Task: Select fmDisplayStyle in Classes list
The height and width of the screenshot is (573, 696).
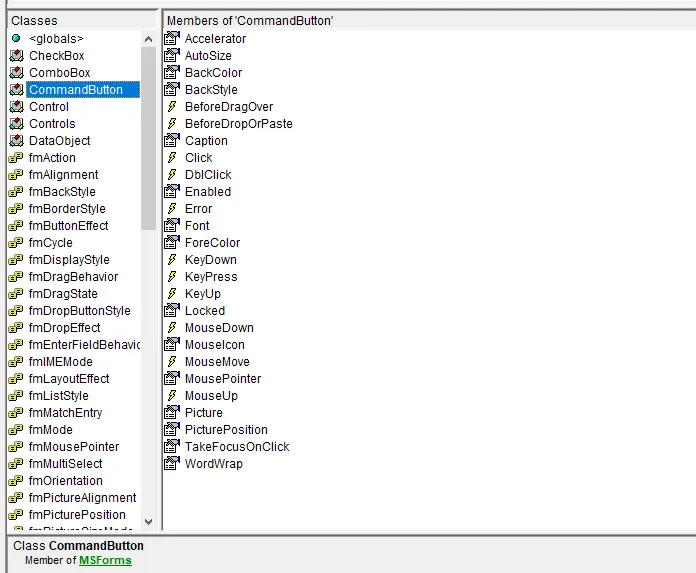Action: tap(69, 260)
